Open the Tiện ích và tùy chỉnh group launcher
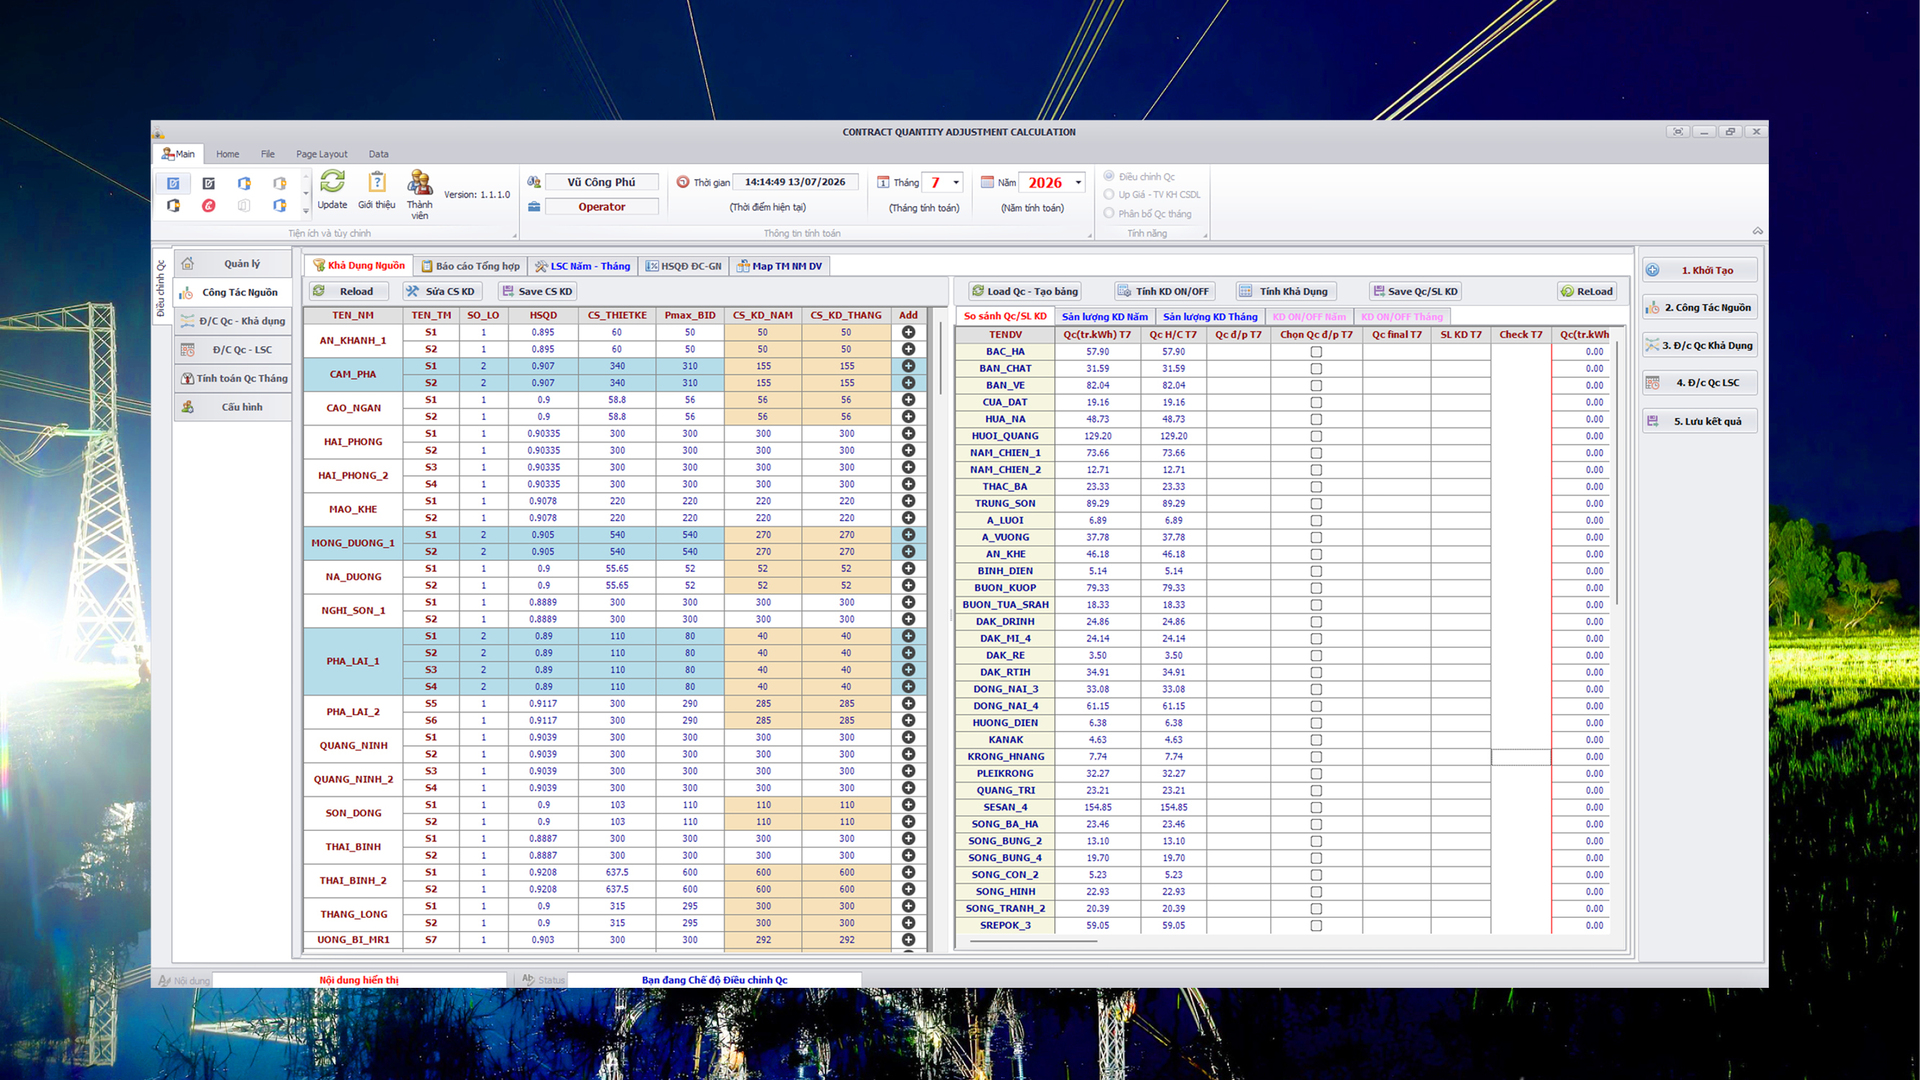The height and width of the screenshot is (1080, 1920). (515, 235)
